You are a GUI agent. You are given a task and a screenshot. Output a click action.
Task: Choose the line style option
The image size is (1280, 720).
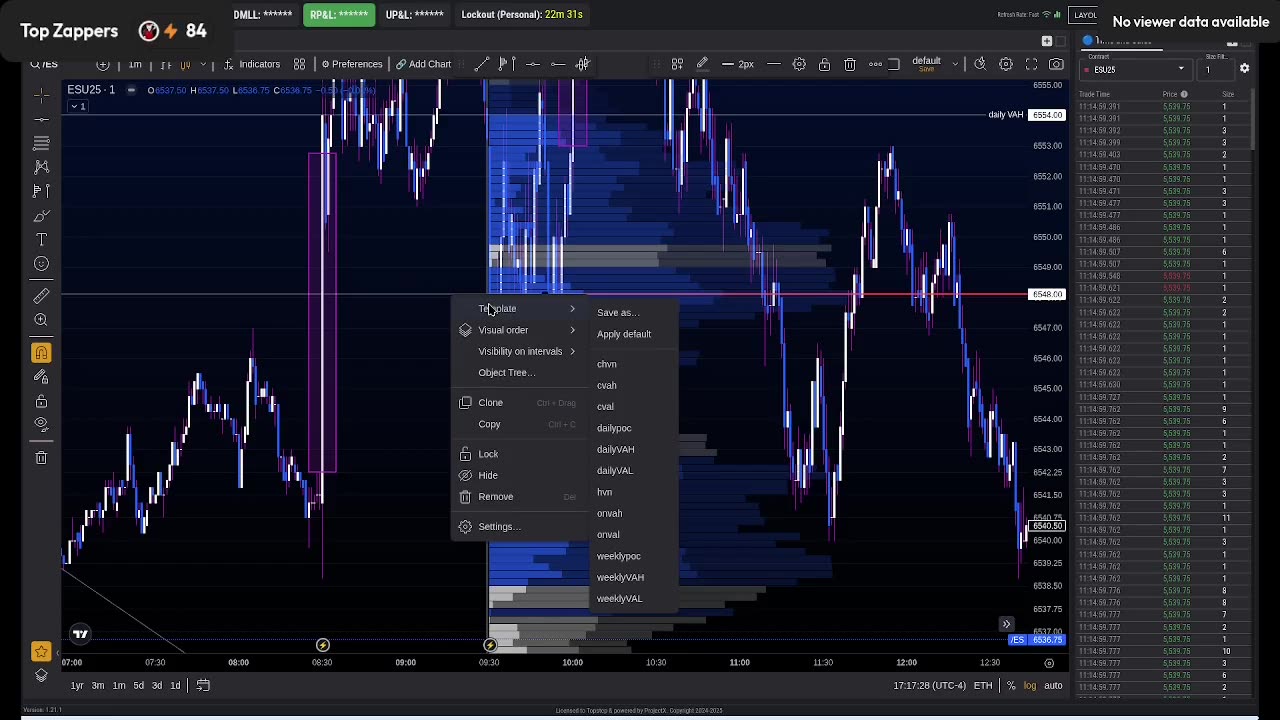click(774, 64)
